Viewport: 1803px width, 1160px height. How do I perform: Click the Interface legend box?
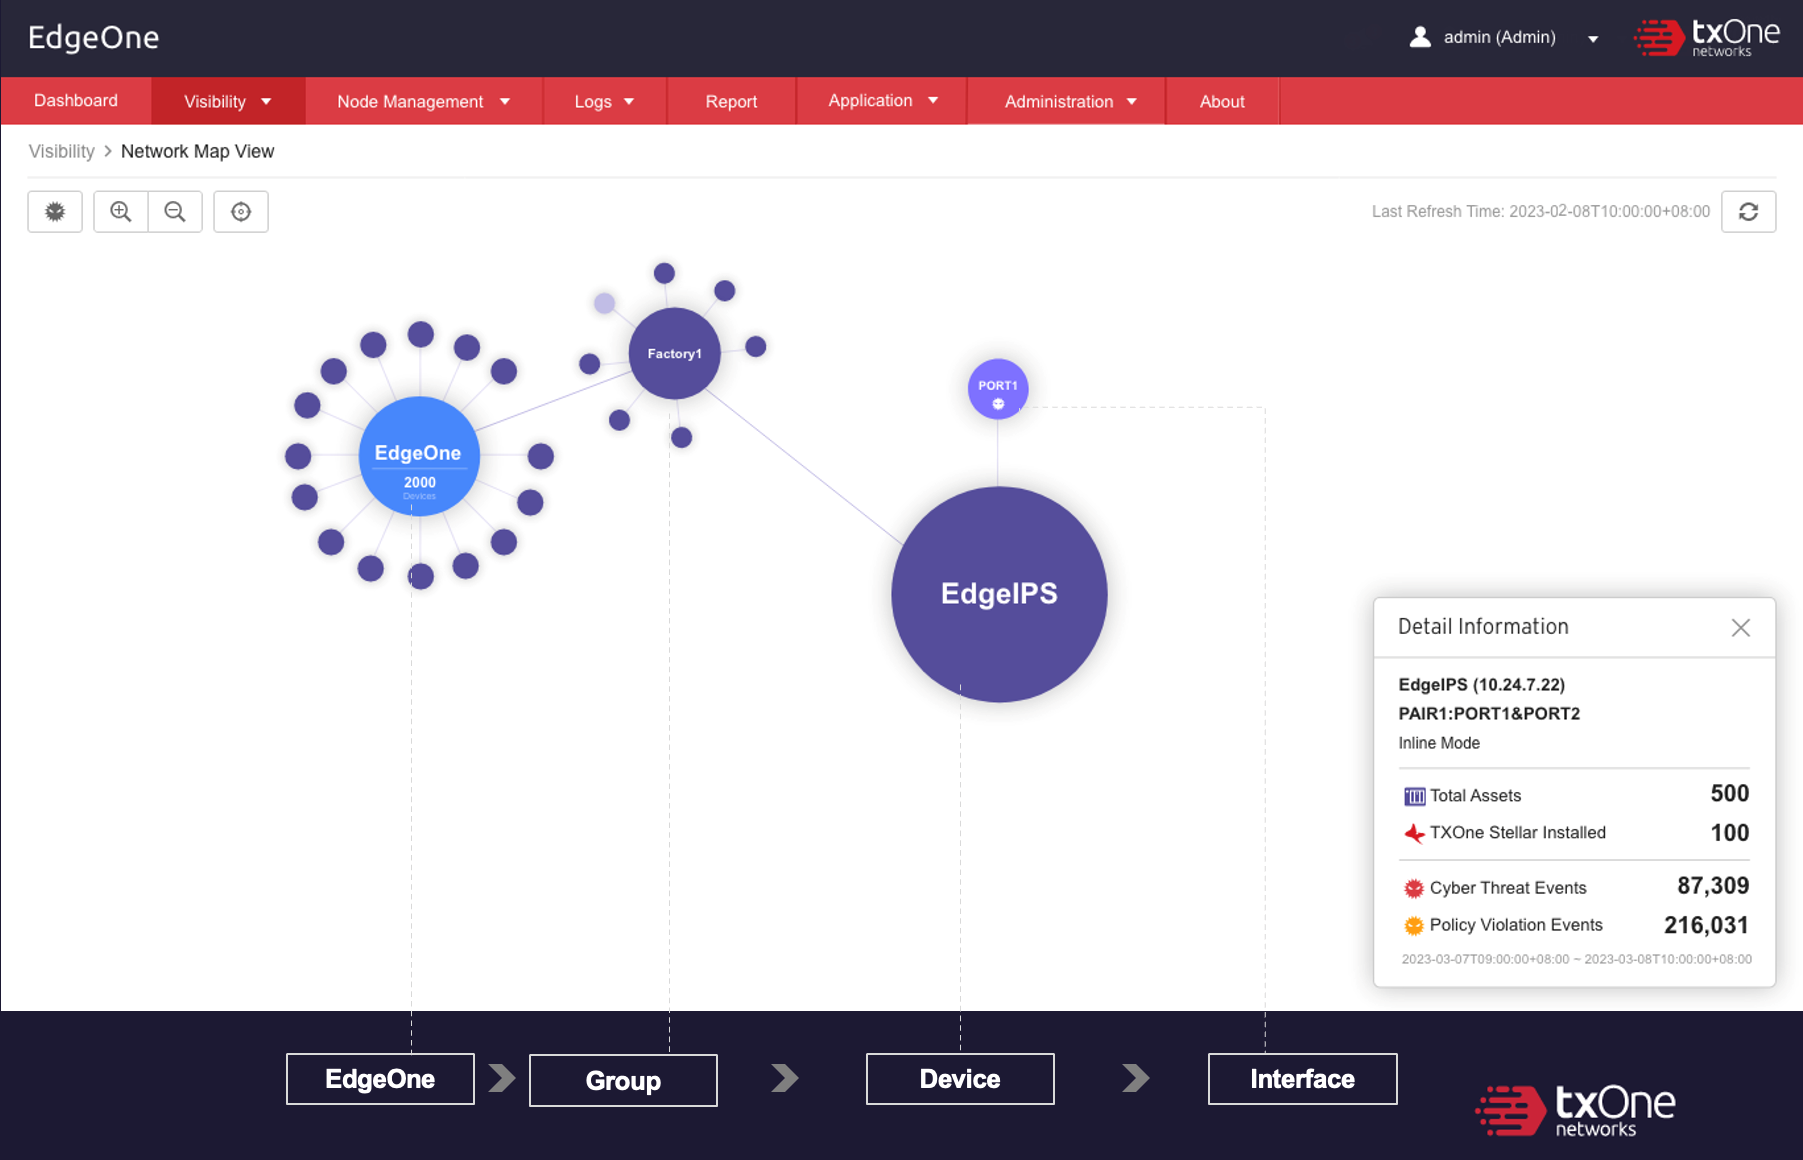(1302, 1079)
